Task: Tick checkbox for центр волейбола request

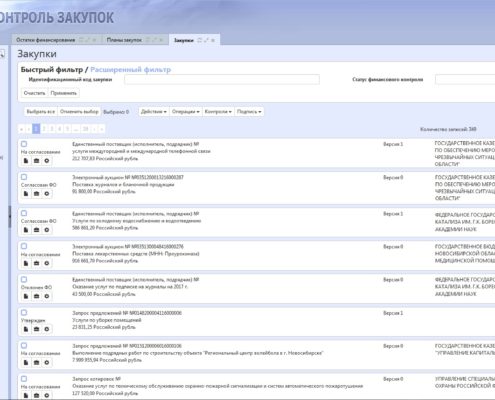Action: tap(24, 346)
